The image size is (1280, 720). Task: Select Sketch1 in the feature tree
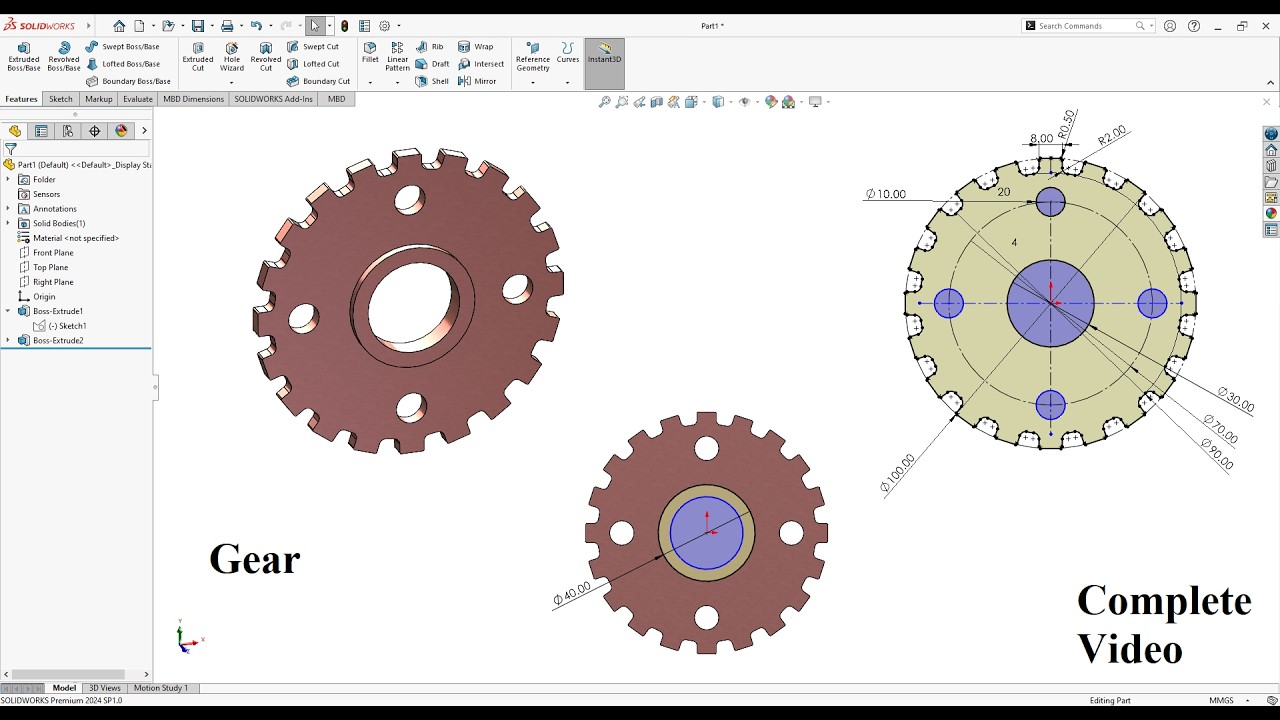click(60, 326)
